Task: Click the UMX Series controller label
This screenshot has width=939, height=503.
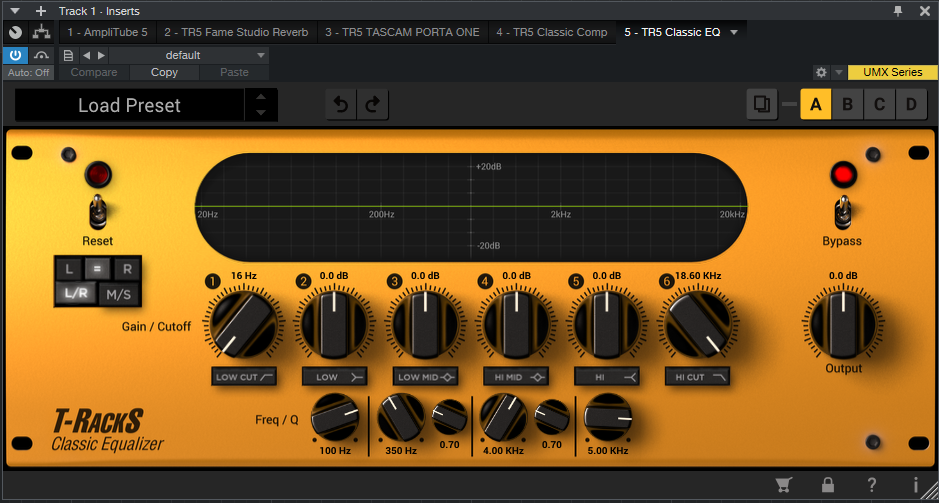Action: coord(892,72)
